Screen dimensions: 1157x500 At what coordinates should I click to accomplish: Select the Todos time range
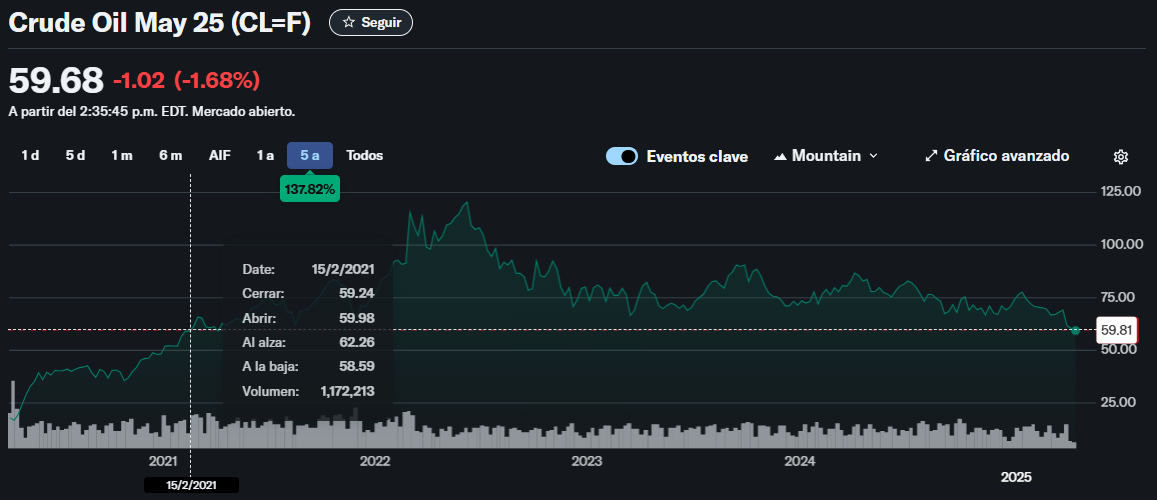(x=365, y=156)
